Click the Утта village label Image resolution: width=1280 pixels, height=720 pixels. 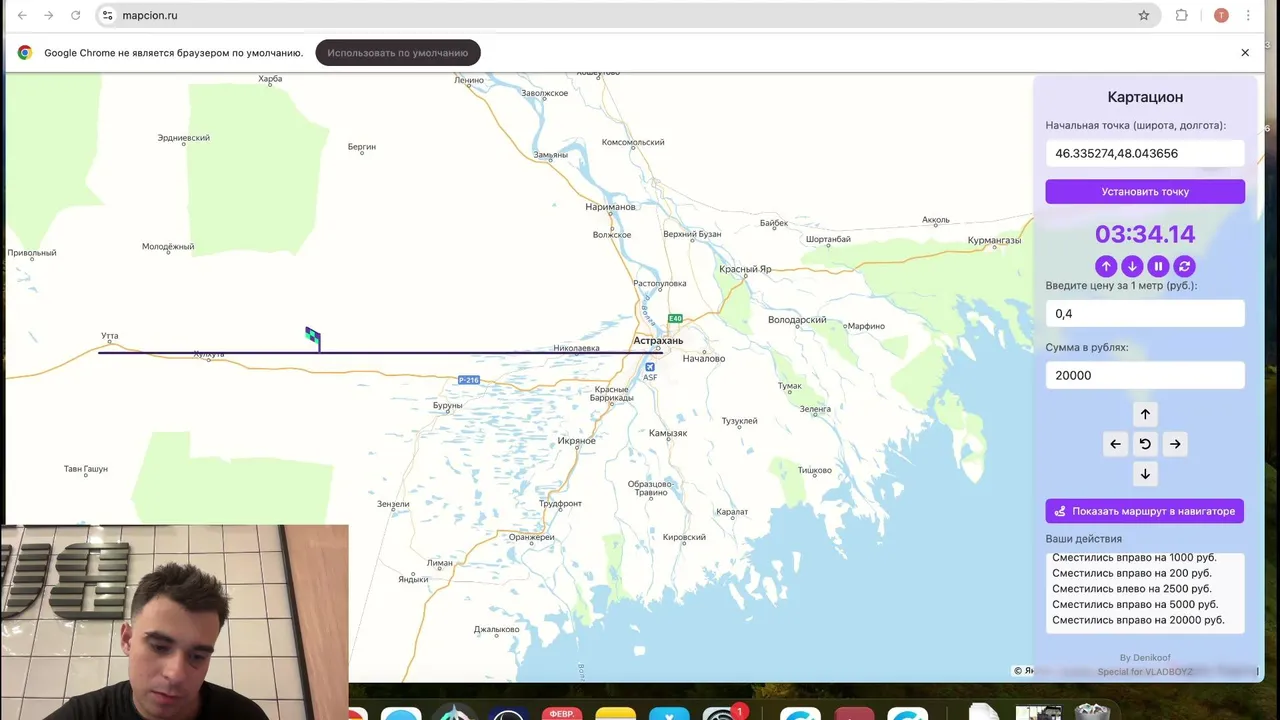[110, 336]
